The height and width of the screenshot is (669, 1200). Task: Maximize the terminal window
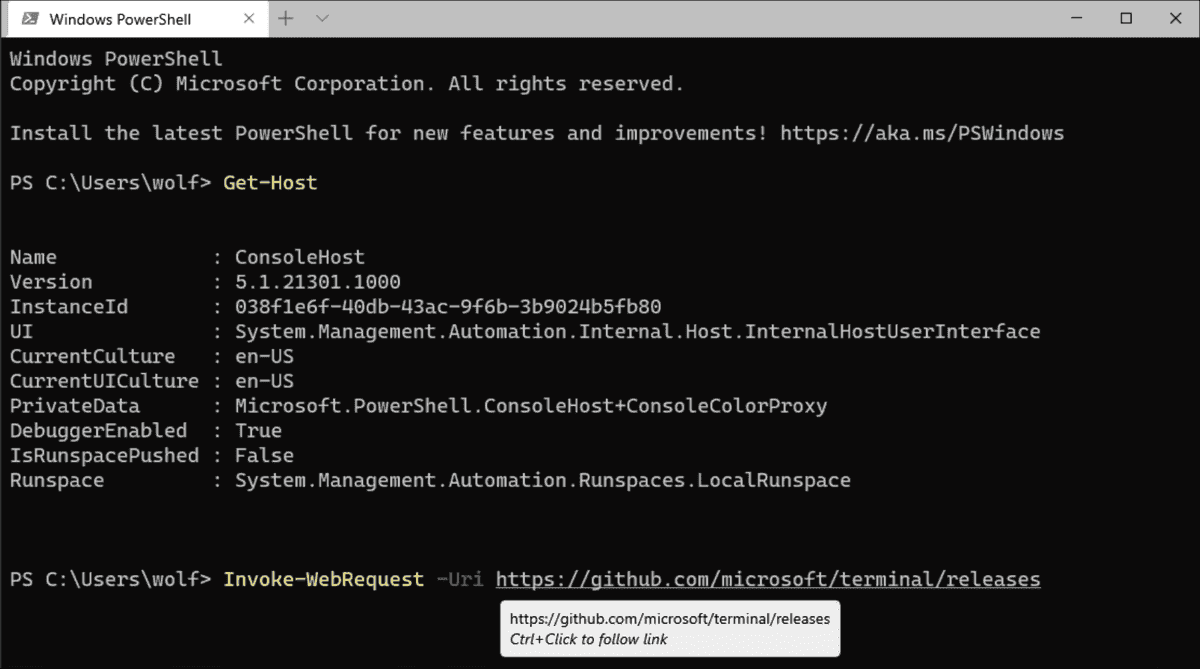click(1124, 18)
